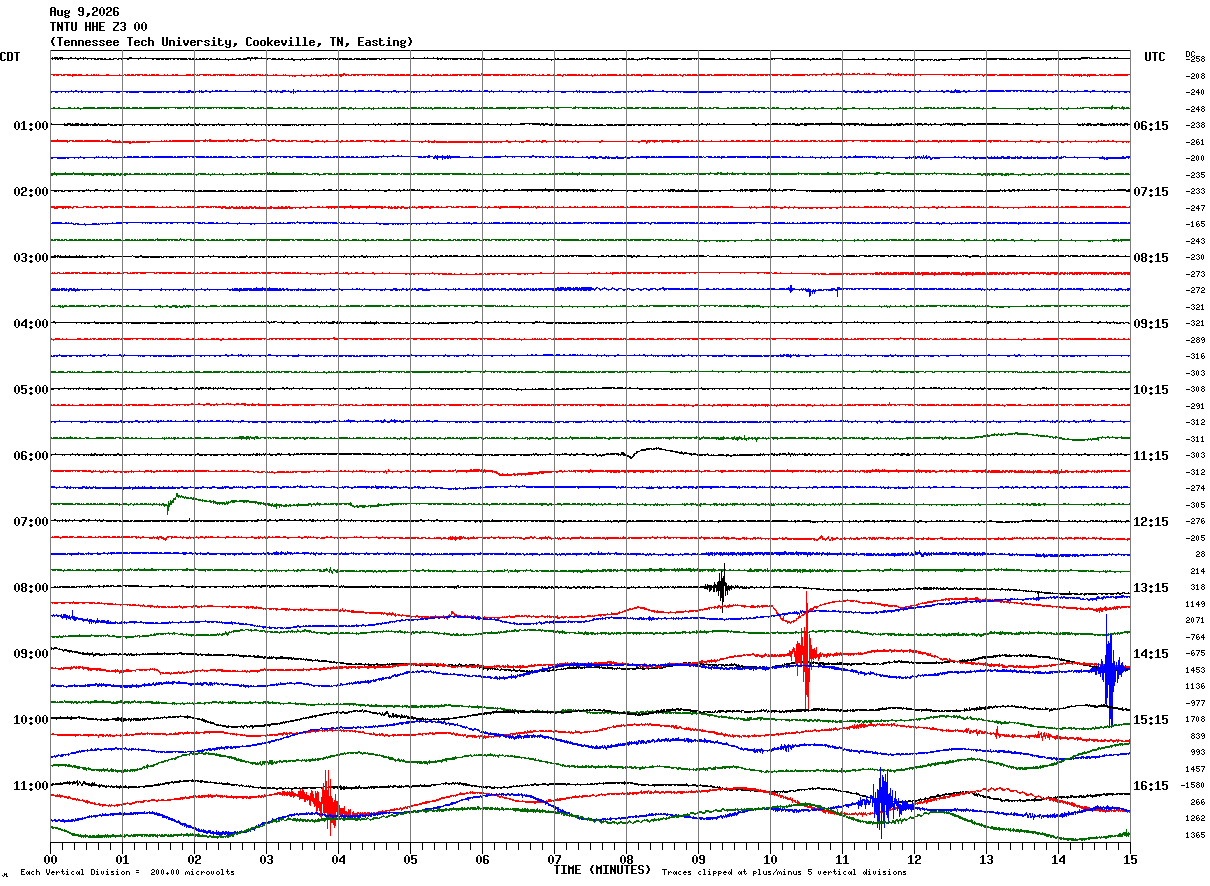The height and width of the screenshot is (886, 1210).
Task: Click the Aug 9,2026 date header
Action: click(84, 12)
